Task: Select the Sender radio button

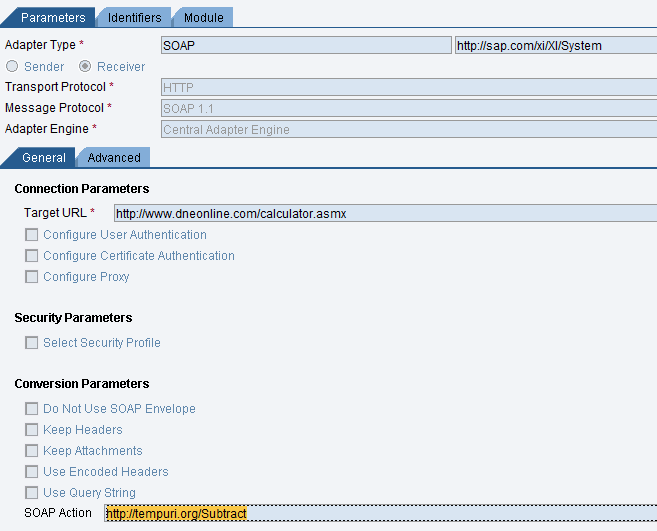Action: coord(12,66)
